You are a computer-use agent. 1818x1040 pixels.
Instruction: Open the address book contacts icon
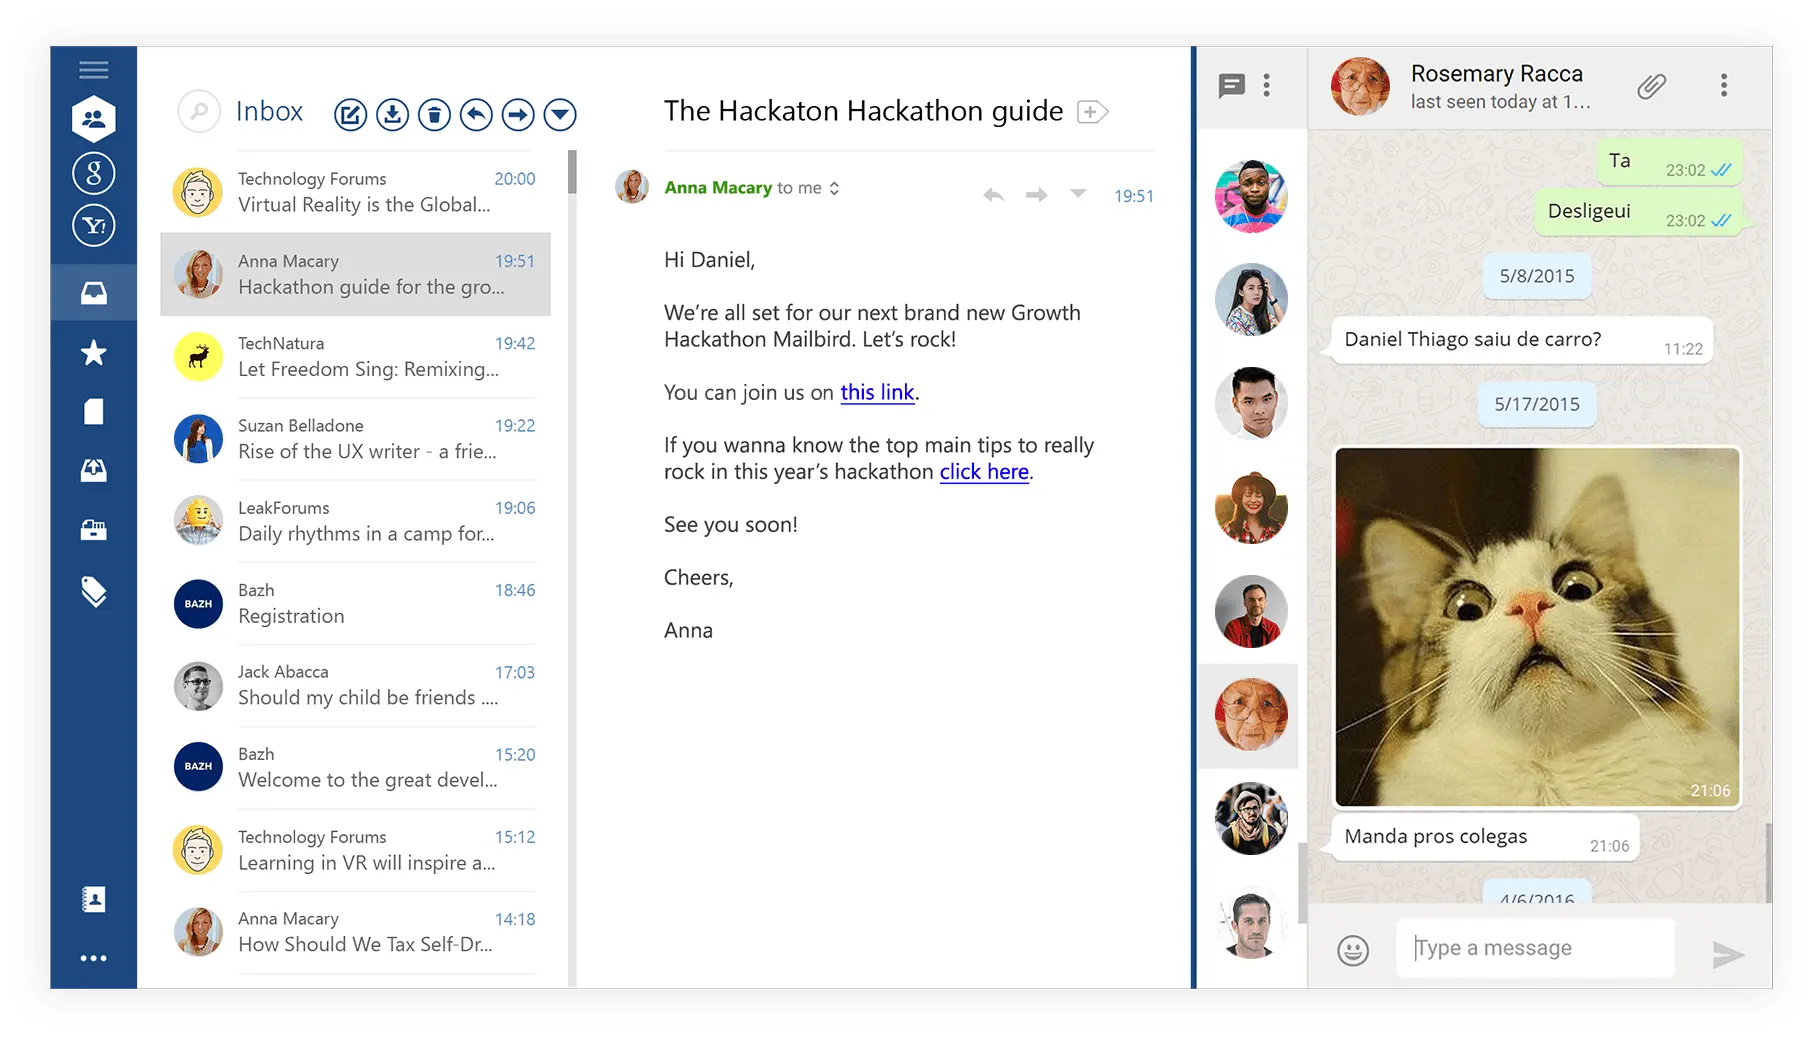[93, 899]
